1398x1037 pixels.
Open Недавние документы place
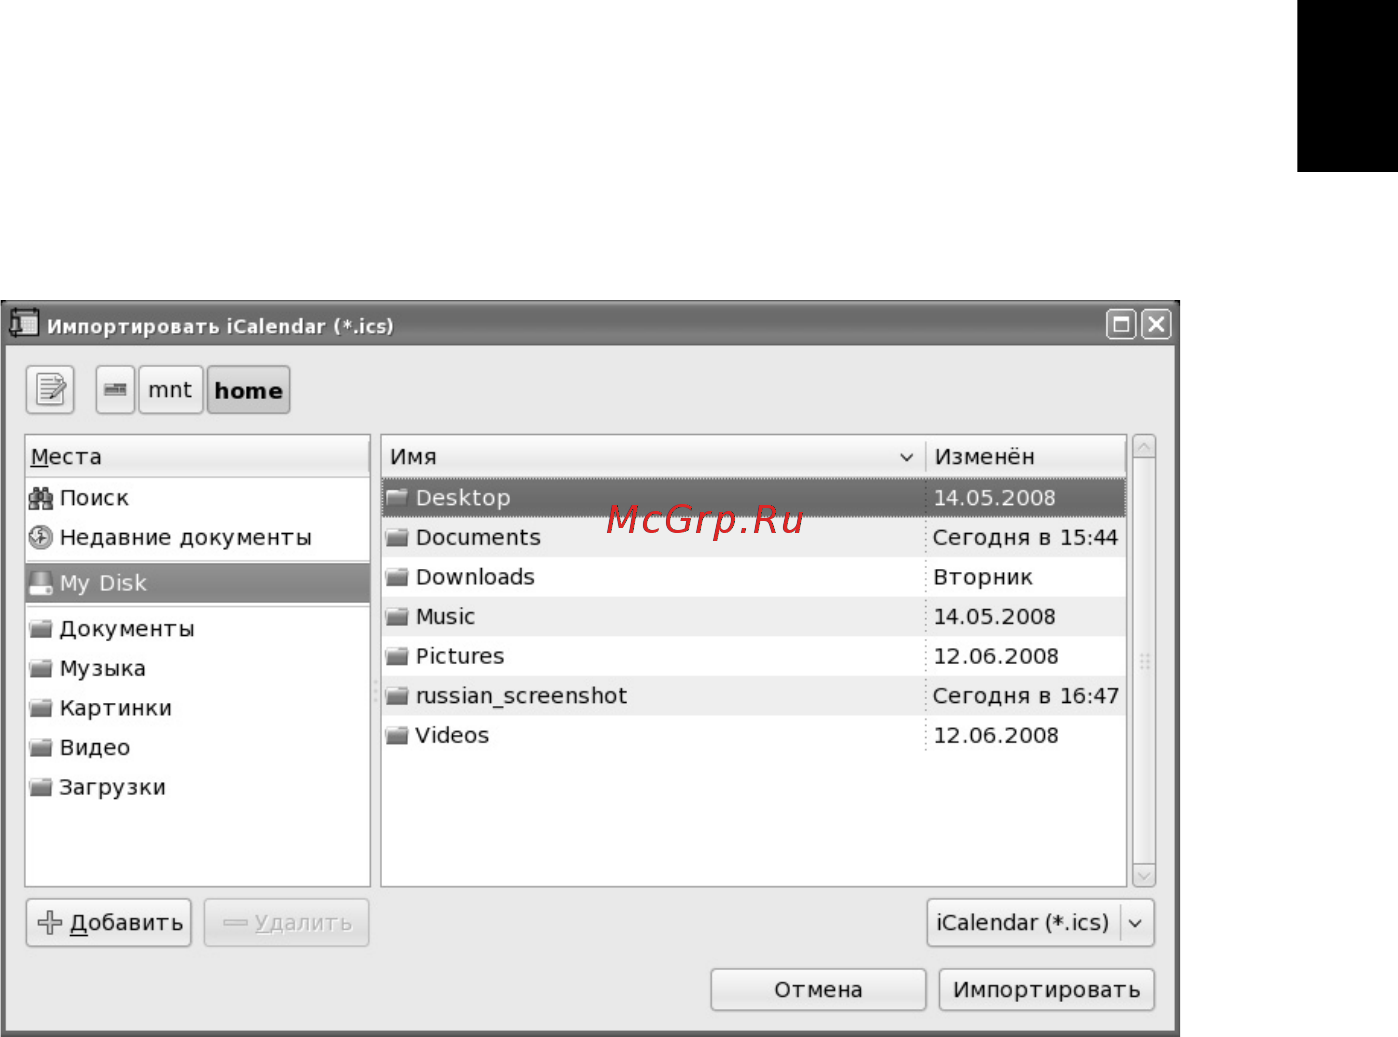[198, 538]
